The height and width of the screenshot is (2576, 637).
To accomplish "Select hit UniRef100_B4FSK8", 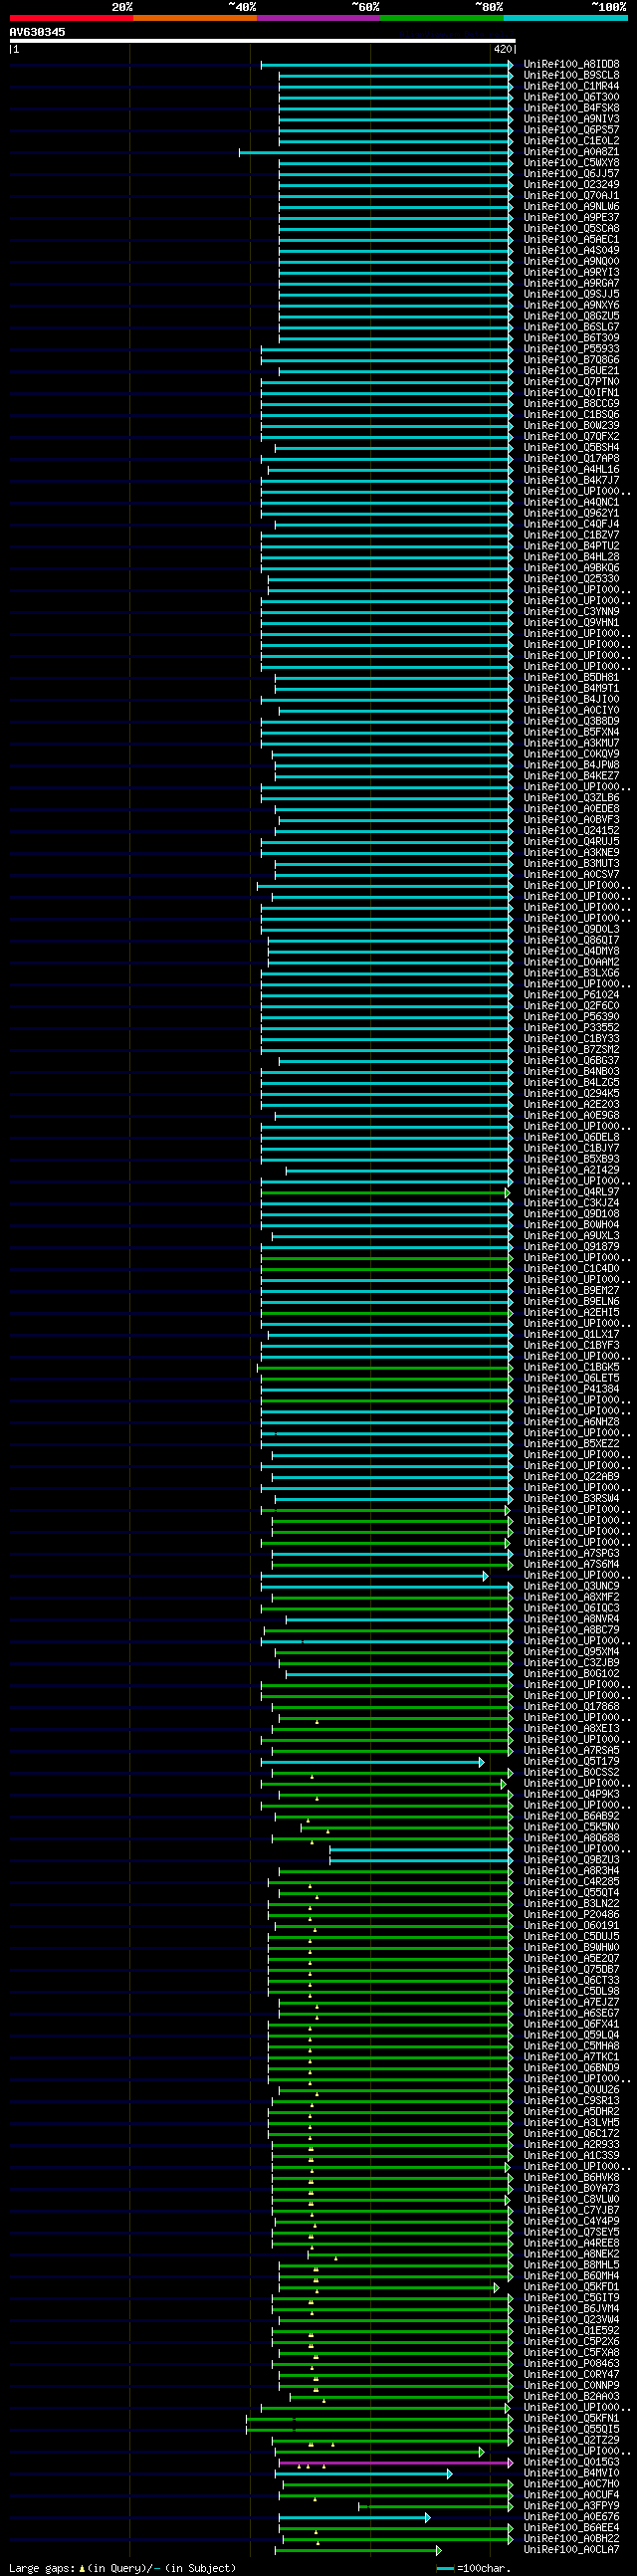I will (x=571, y=109).
